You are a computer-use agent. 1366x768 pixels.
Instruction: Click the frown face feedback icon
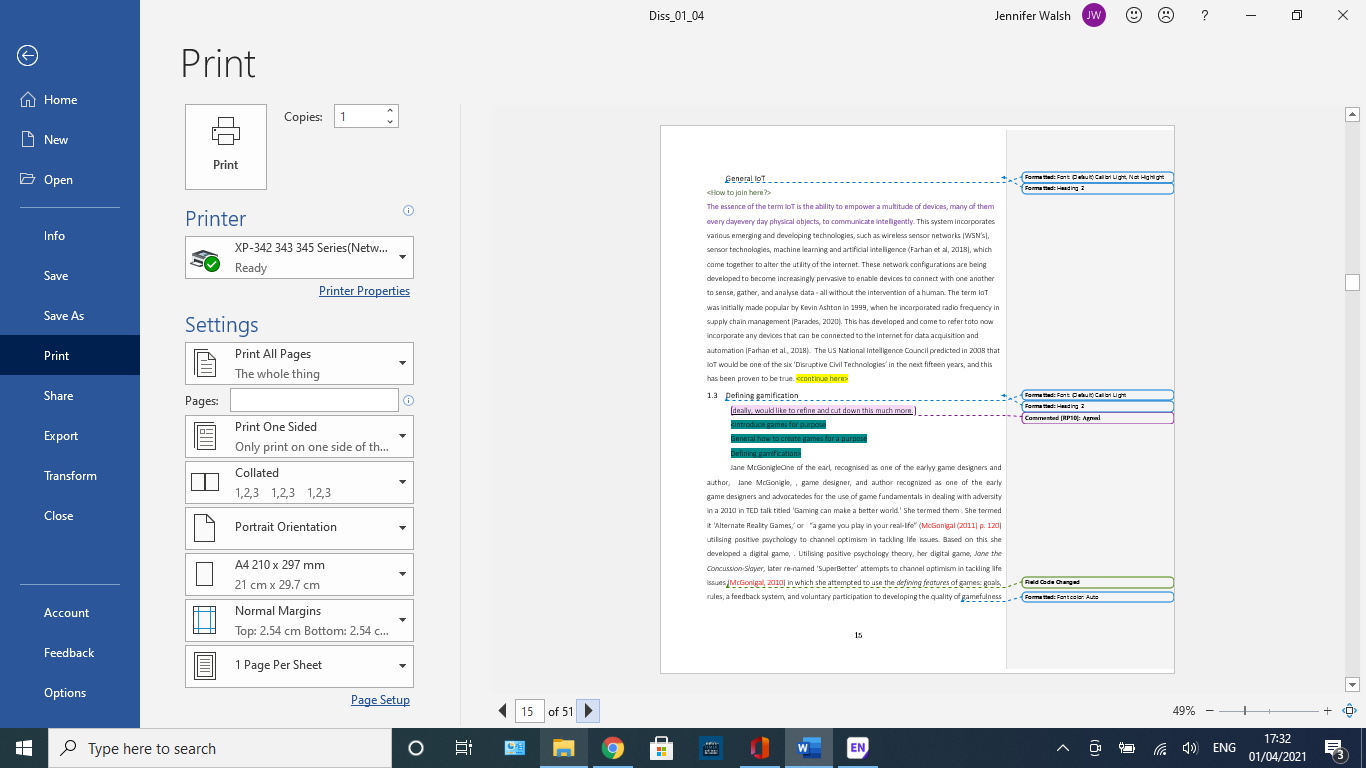pyautogui.click(x=1165, y=15)
